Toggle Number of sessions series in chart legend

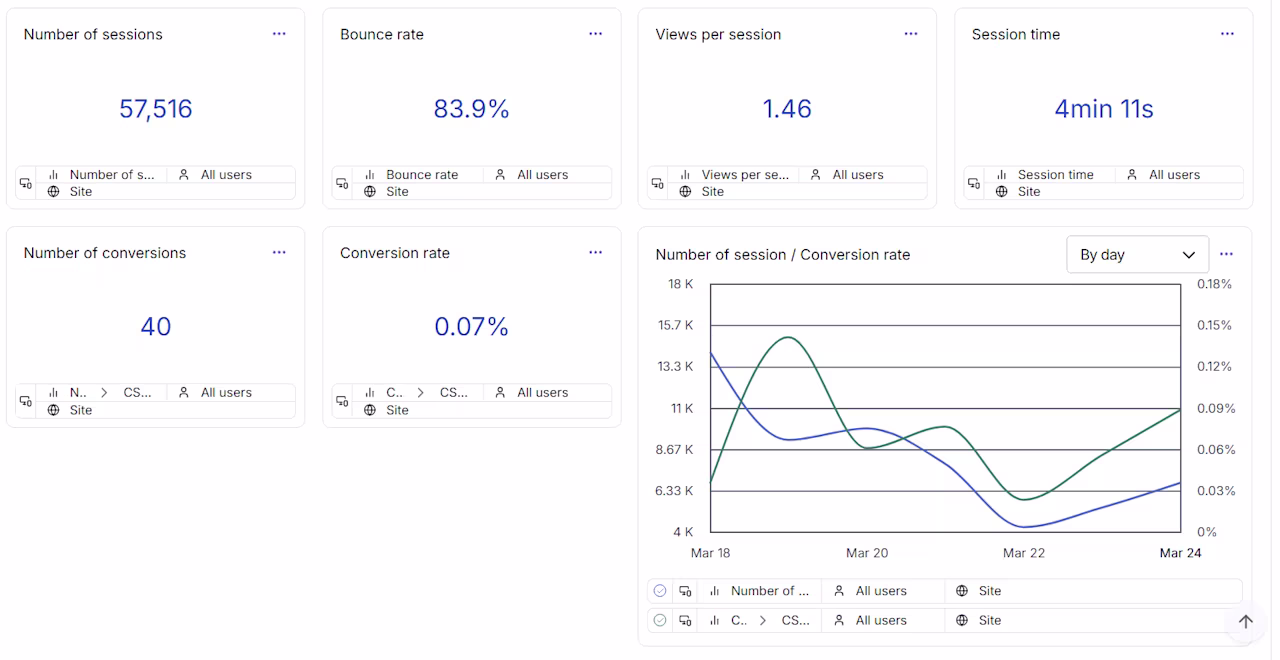coord(660,591)
